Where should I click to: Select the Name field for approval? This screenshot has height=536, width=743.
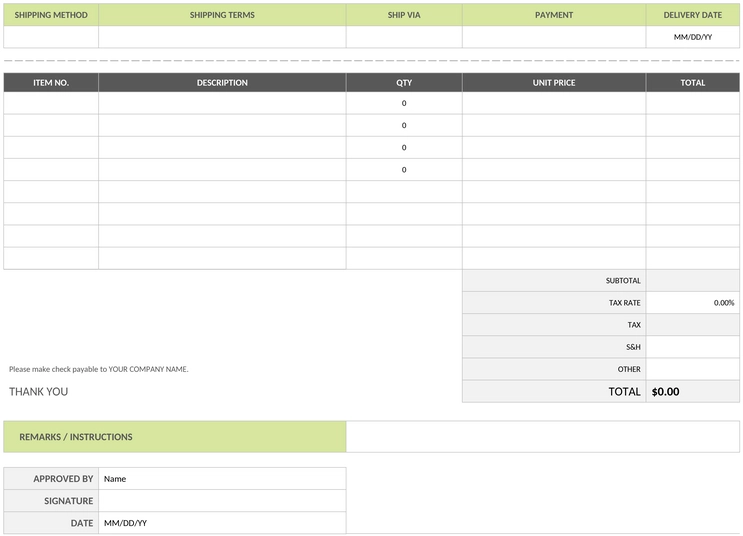tap(222, 479)
